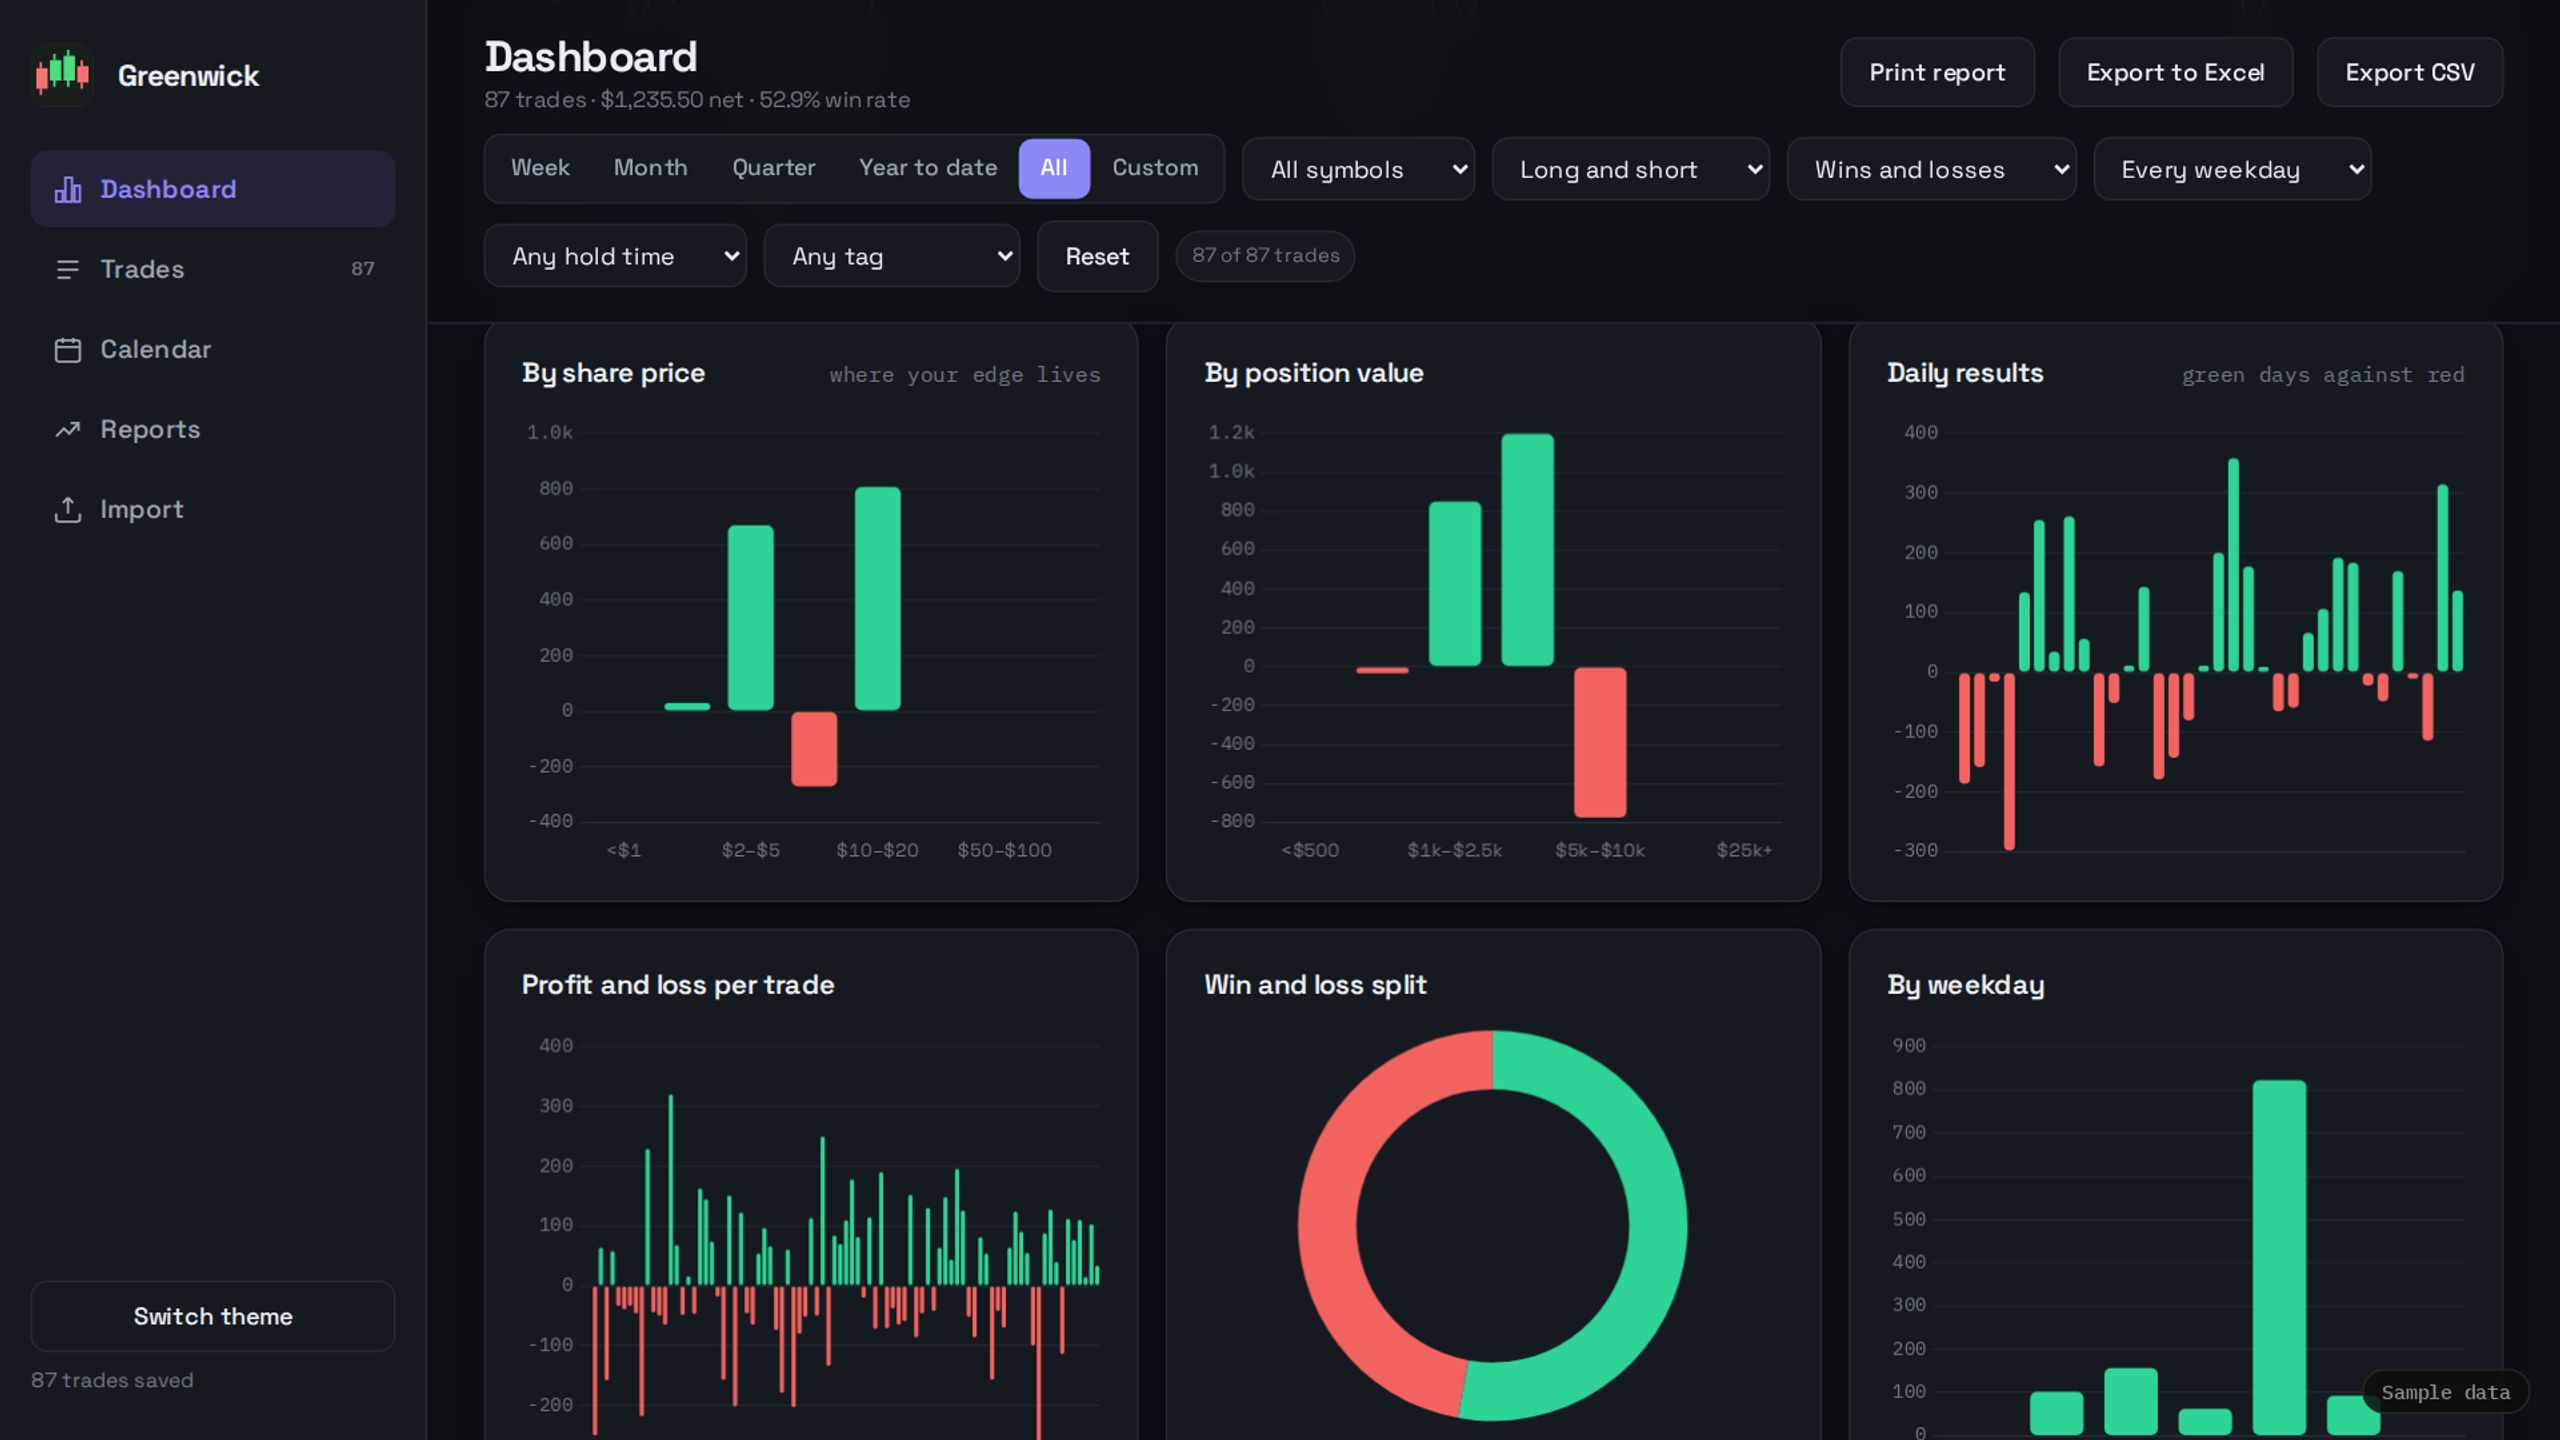Screen dimensions: 2560x1440
Task: Click the Trades count badge 87
Action: point(362,269)
